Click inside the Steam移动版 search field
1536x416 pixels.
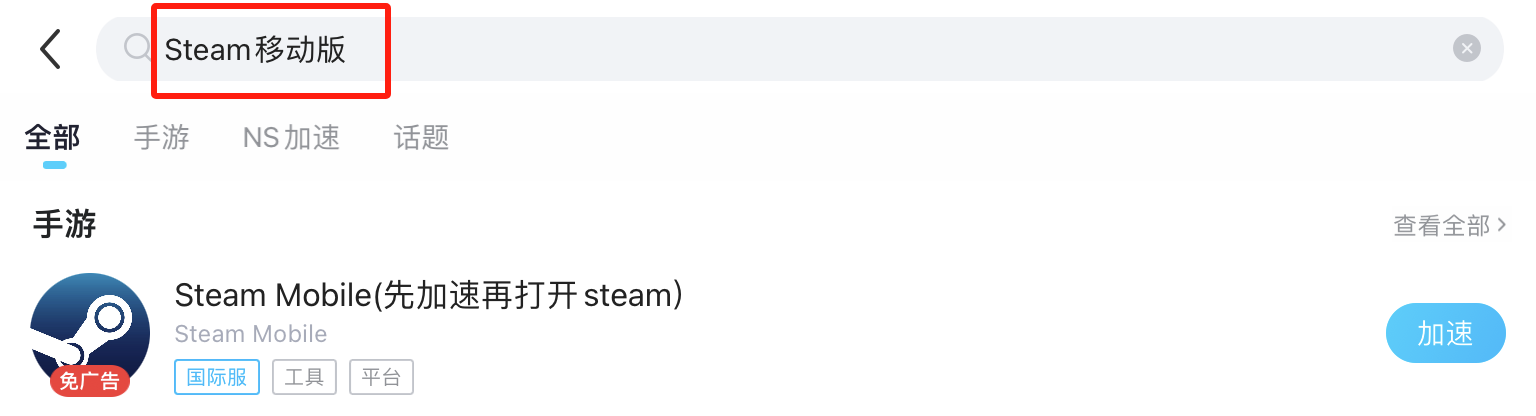(x=799, y=48)
